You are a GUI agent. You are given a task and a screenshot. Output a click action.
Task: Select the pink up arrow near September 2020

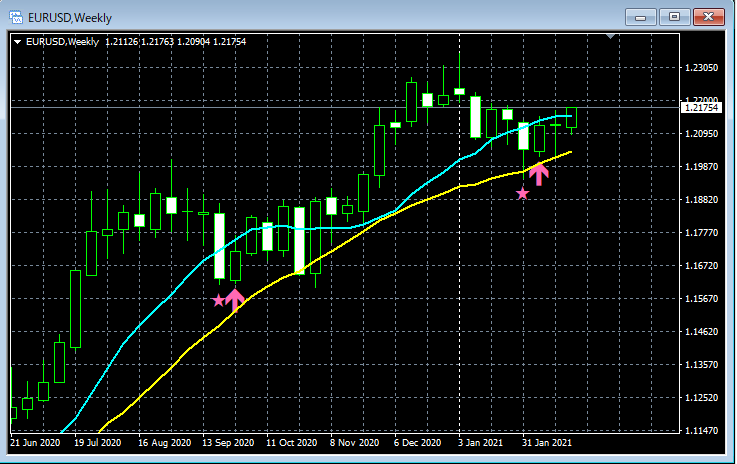click(x=235, y=300)
